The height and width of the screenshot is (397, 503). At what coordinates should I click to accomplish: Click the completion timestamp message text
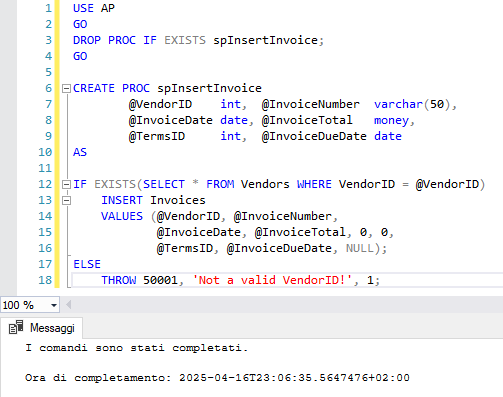click(x=217, y=378)
